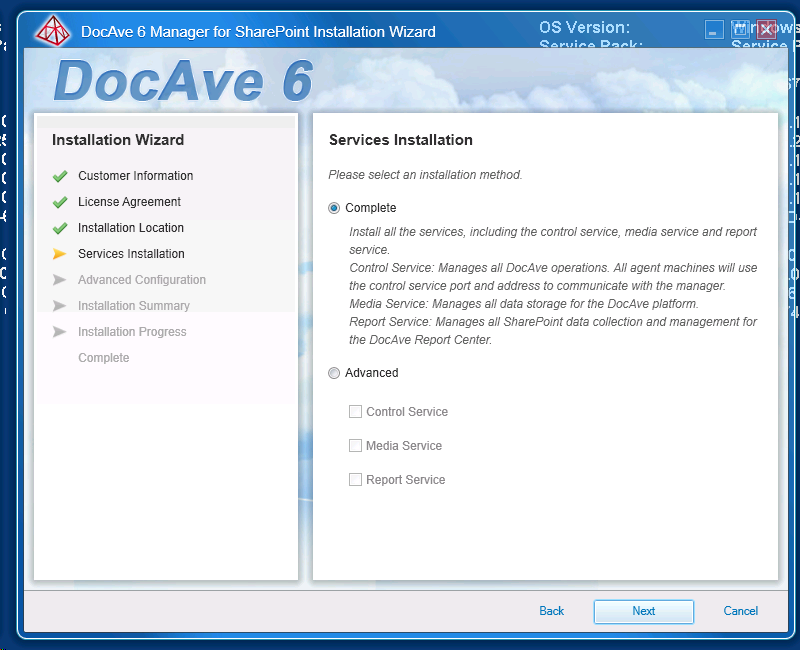
Task: Click green checkmark beside Customer Information
Action: click(60, 176)
